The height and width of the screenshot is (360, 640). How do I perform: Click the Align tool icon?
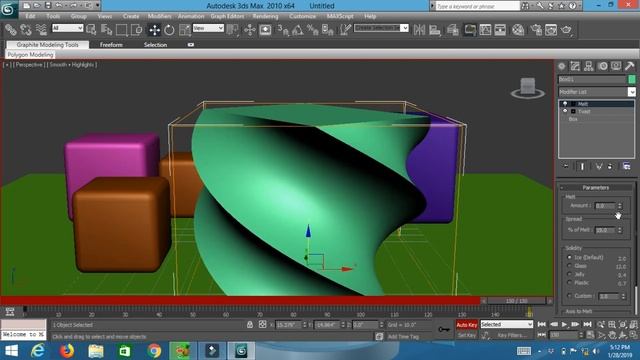435,30
